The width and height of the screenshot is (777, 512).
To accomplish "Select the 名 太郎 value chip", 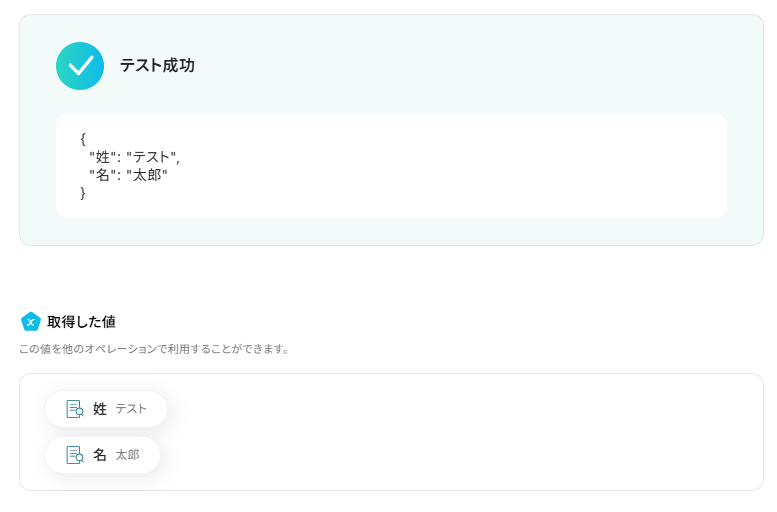I will coord(102,455).
